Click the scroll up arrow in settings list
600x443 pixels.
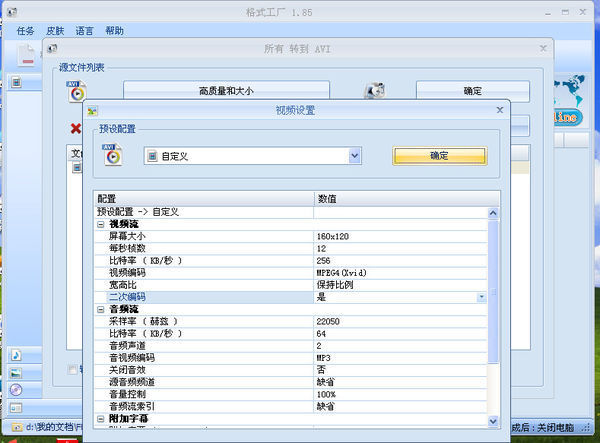point(493,213)
